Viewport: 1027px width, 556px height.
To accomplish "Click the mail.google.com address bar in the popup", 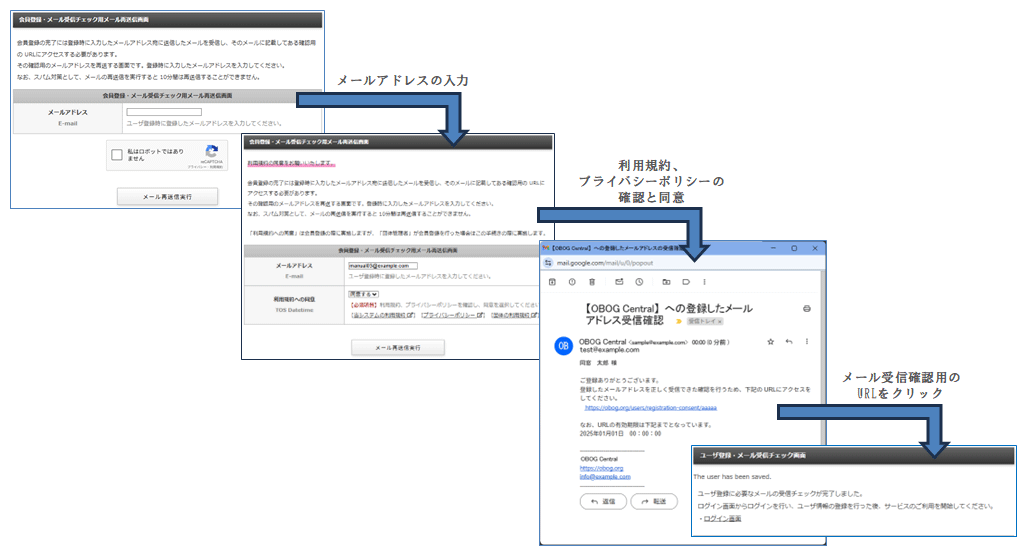I will (681, 263).
